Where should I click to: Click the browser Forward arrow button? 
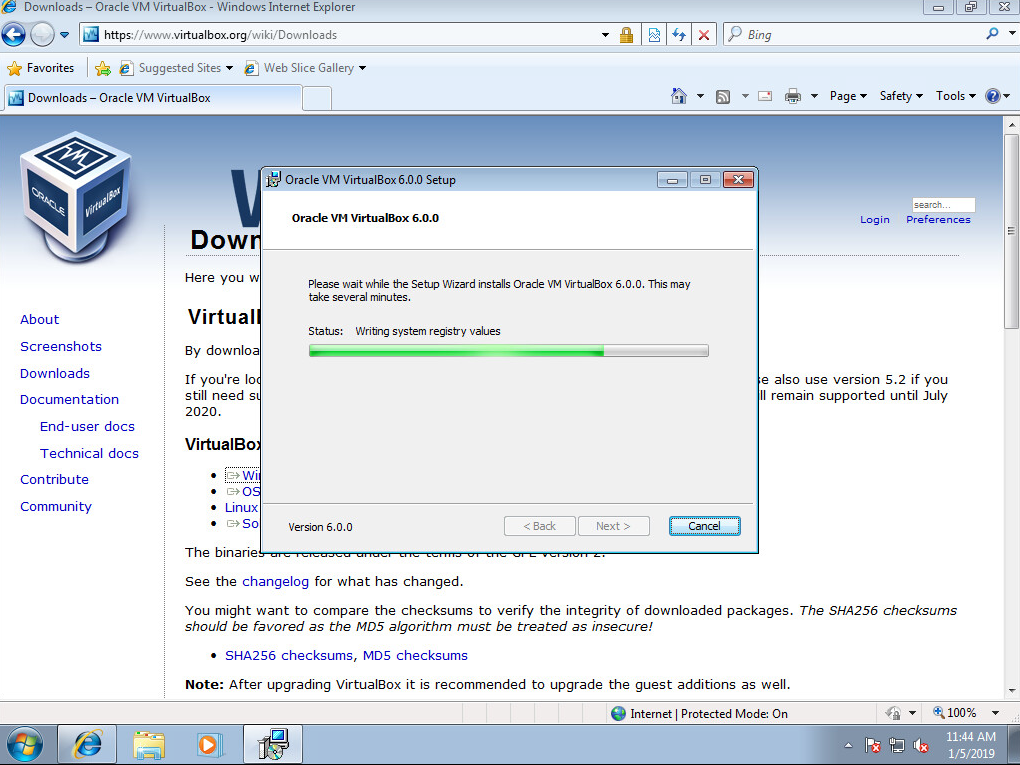(42, 34)
